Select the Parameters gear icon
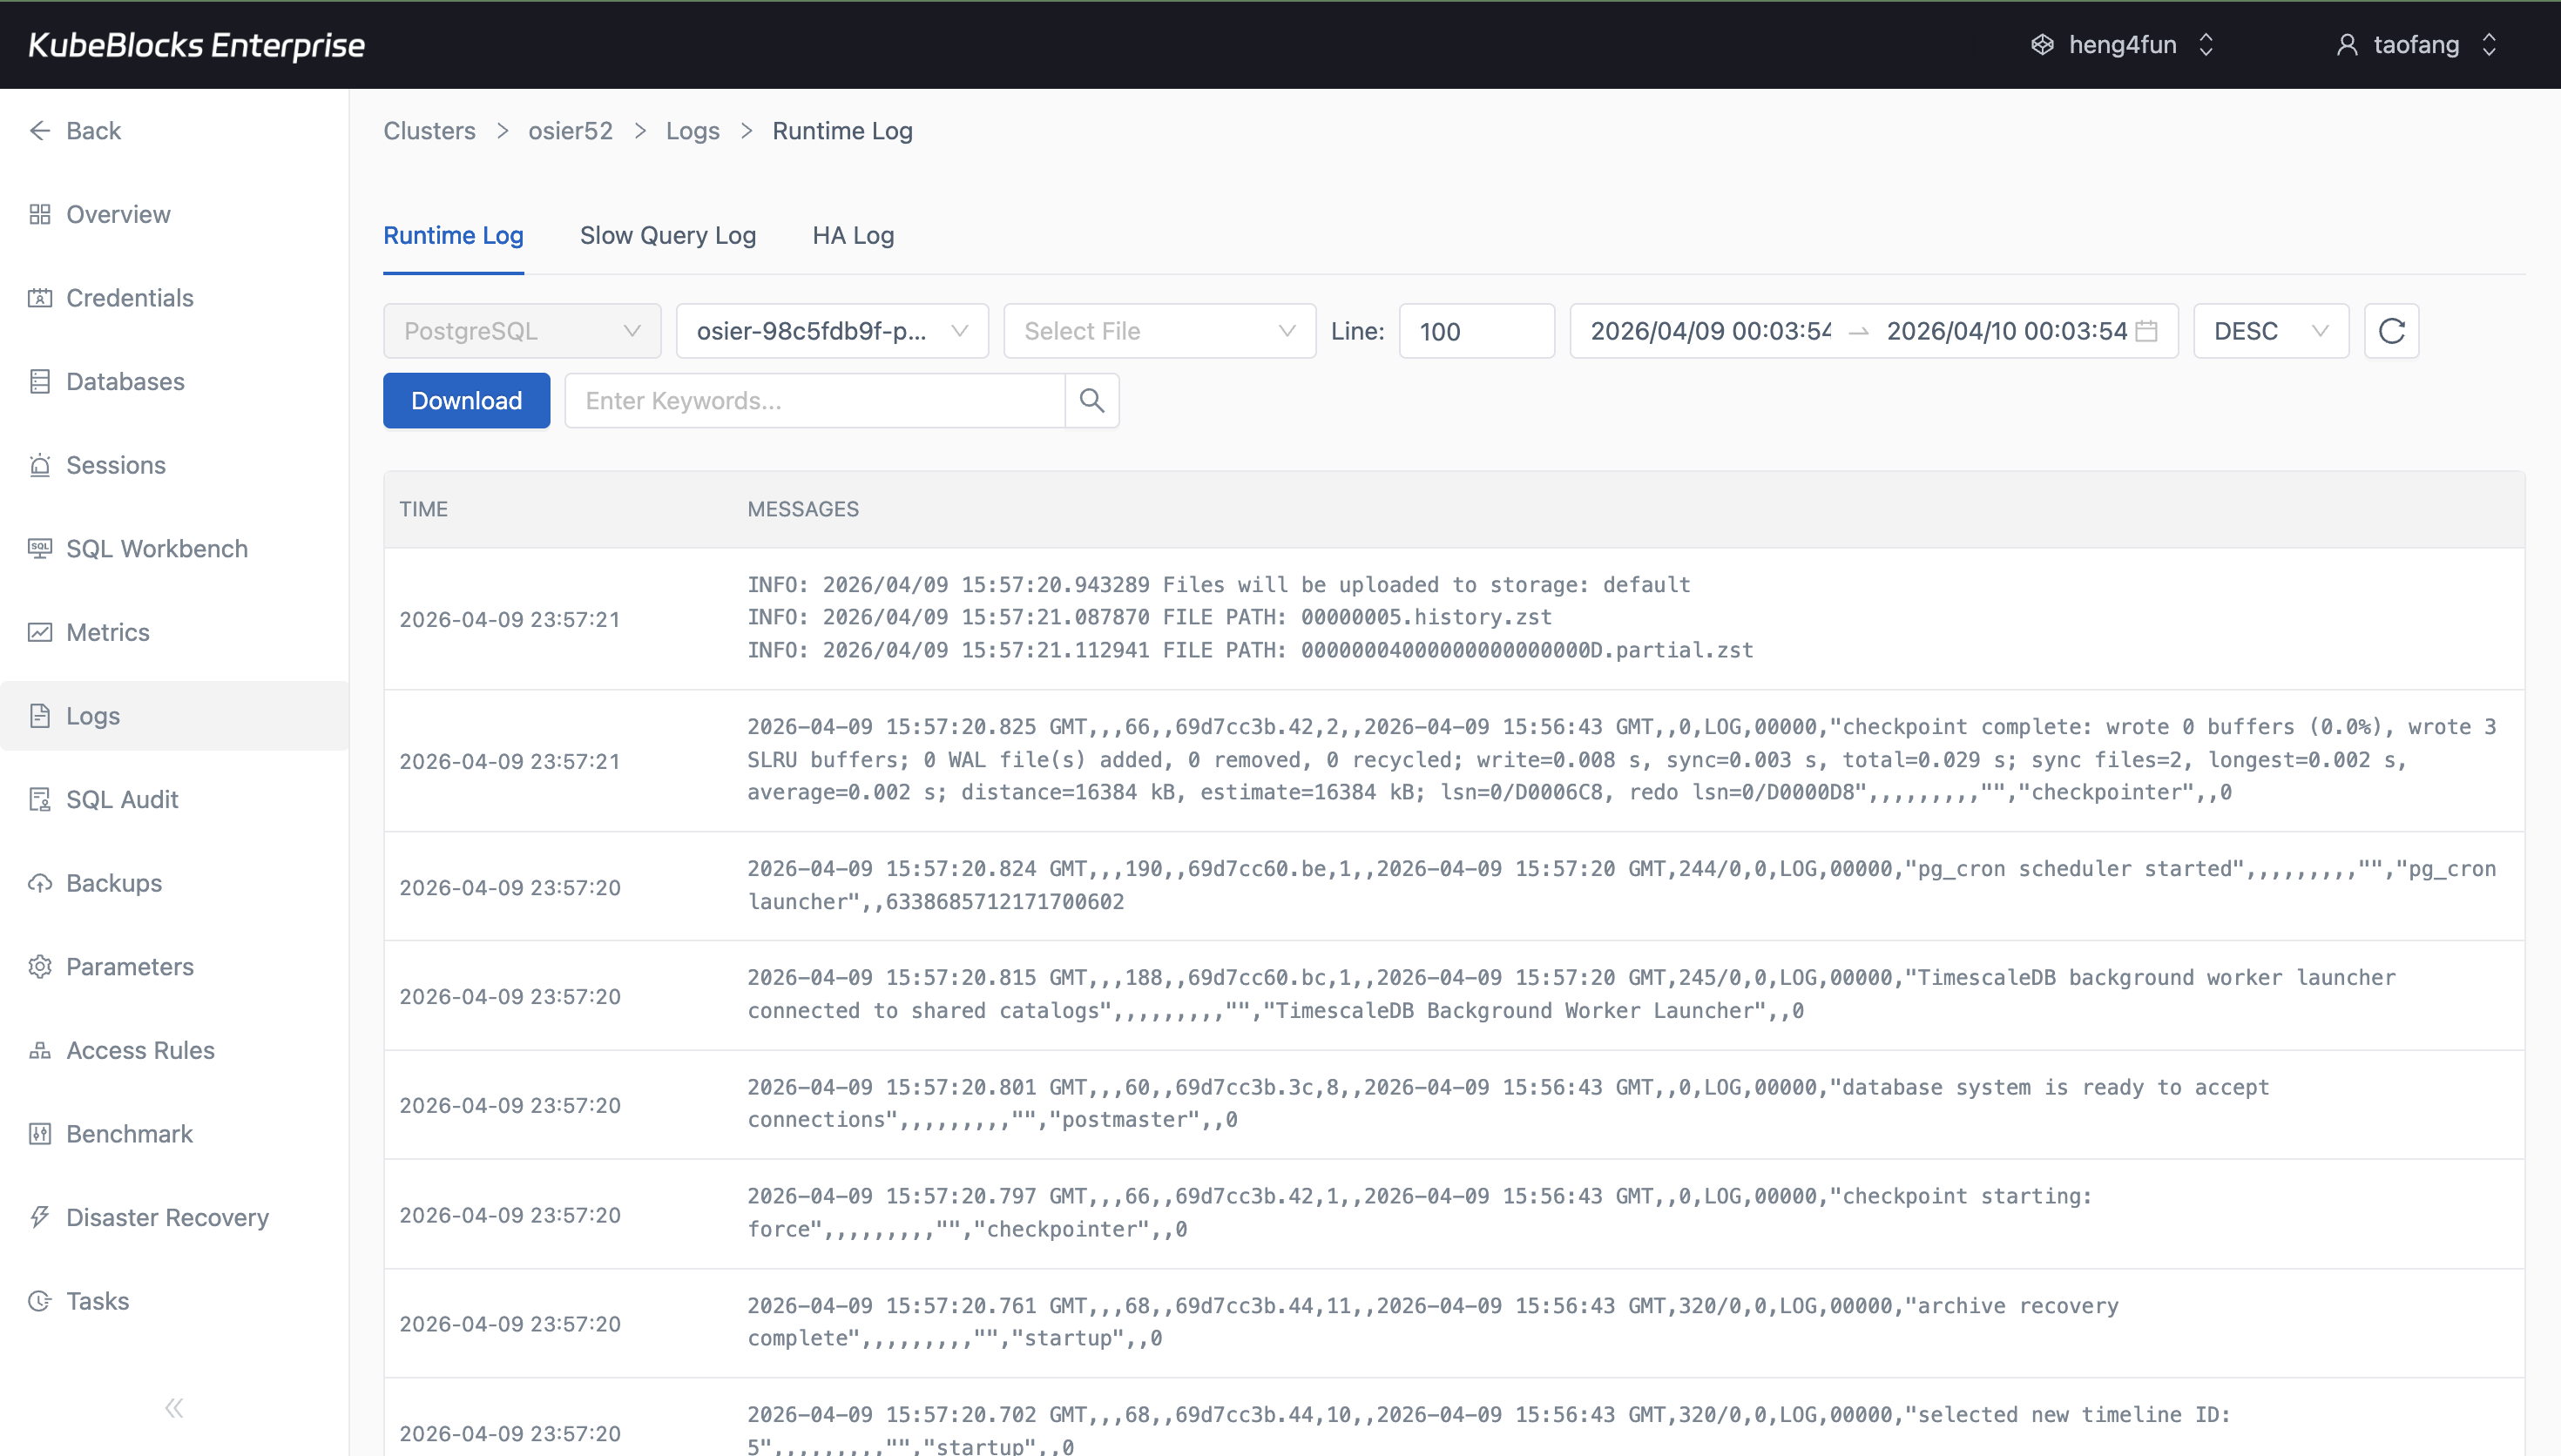 click(40, 967)
